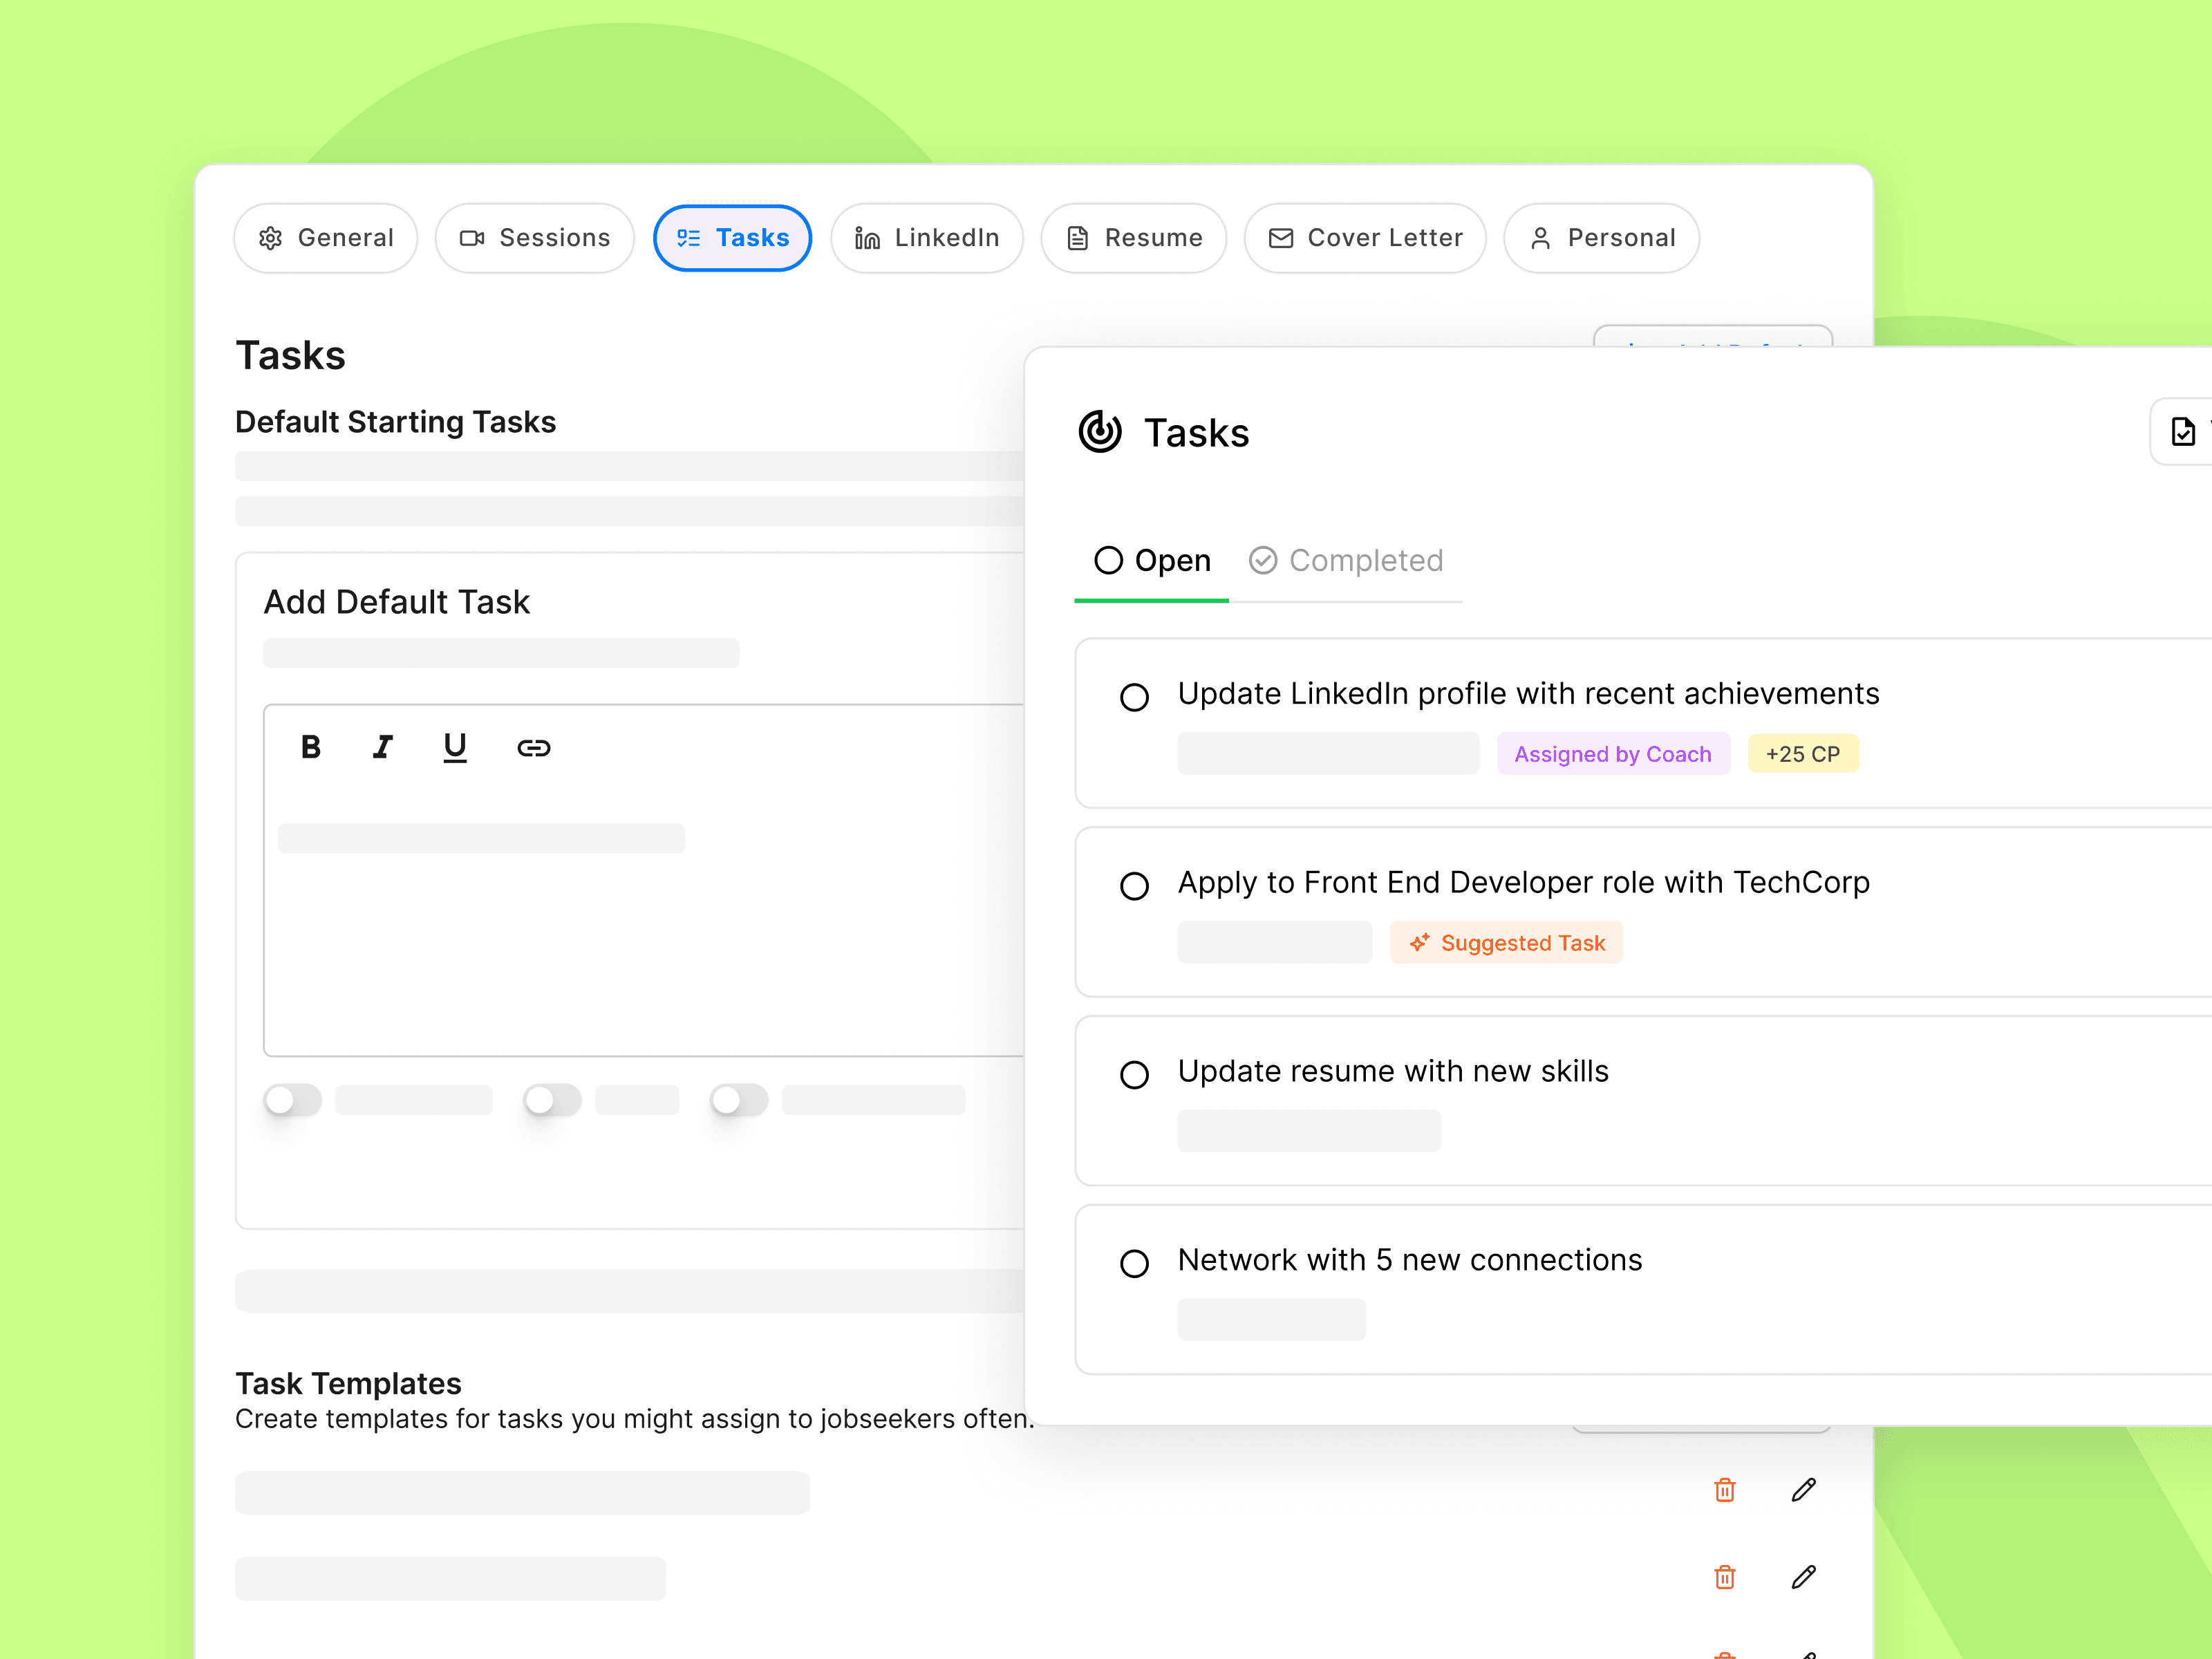The width and height of the screenshot is (2212, 1659).
Task: Switch on the middle toggle below the editor
Action: [x=552, y=1100]
